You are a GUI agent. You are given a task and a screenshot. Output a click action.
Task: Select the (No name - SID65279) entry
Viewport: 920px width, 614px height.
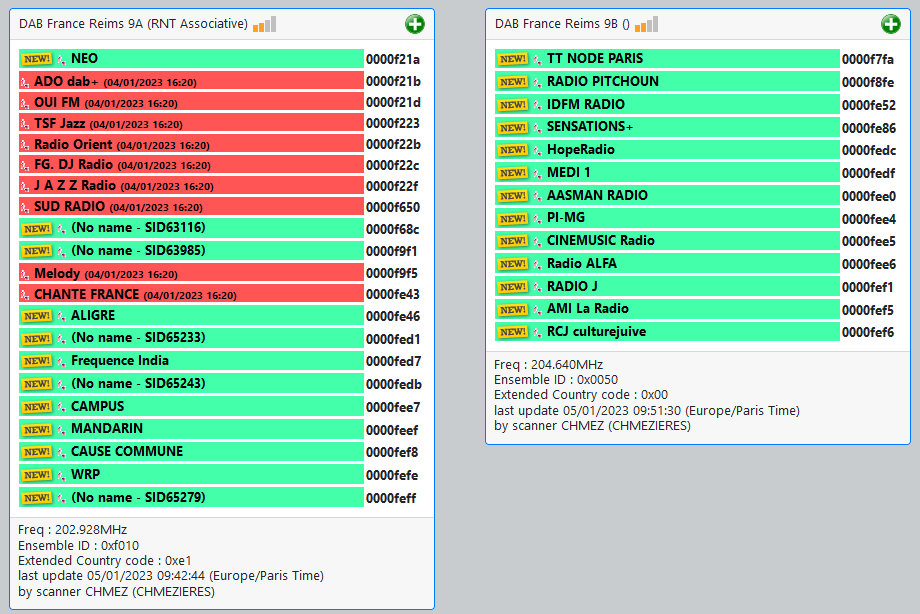pos(138,498)
